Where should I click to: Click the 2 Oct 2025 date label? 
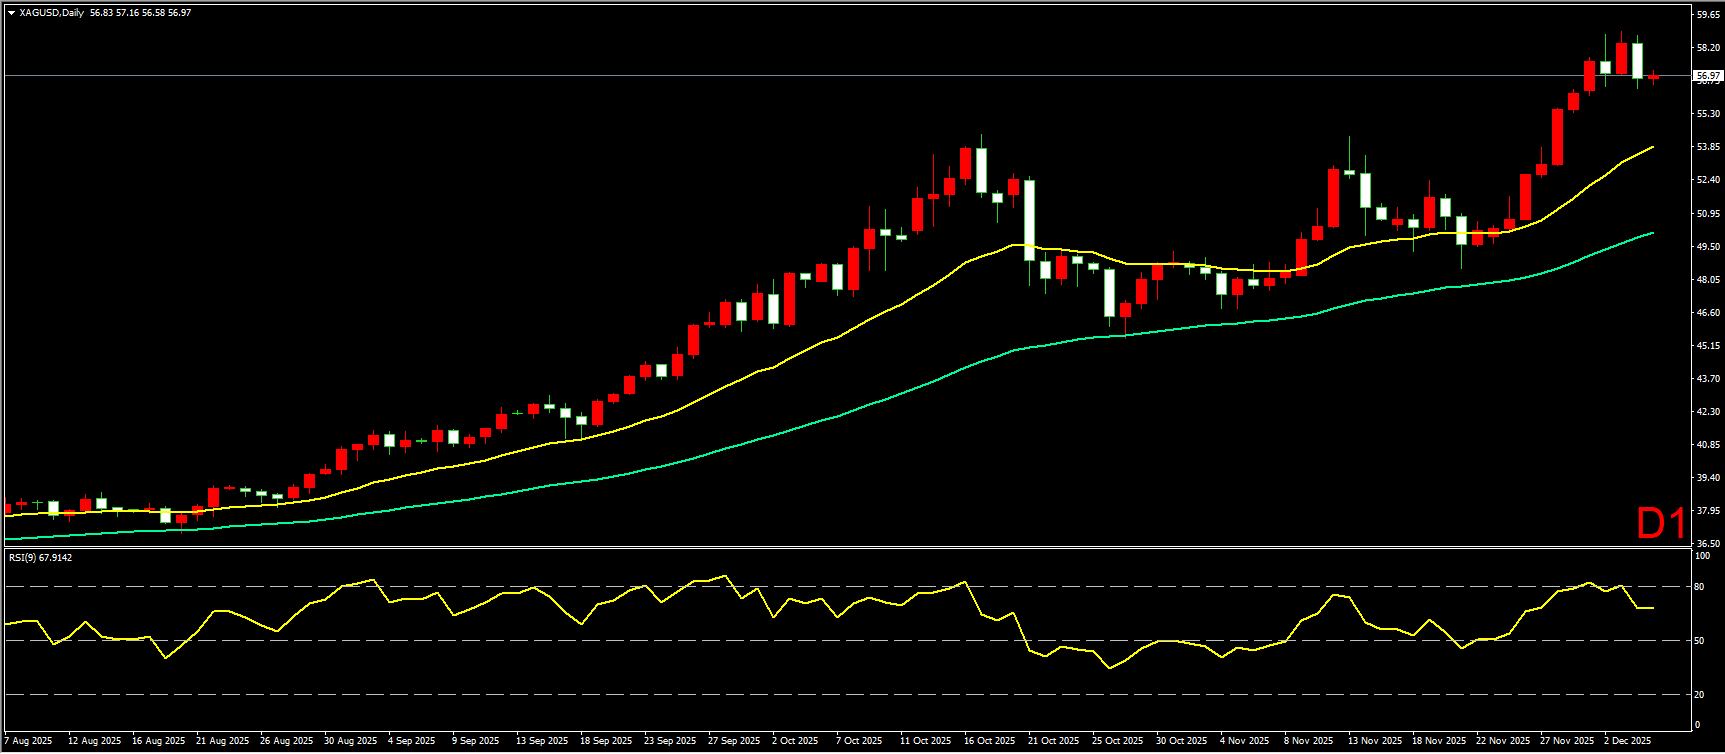[x=795, y=741]
